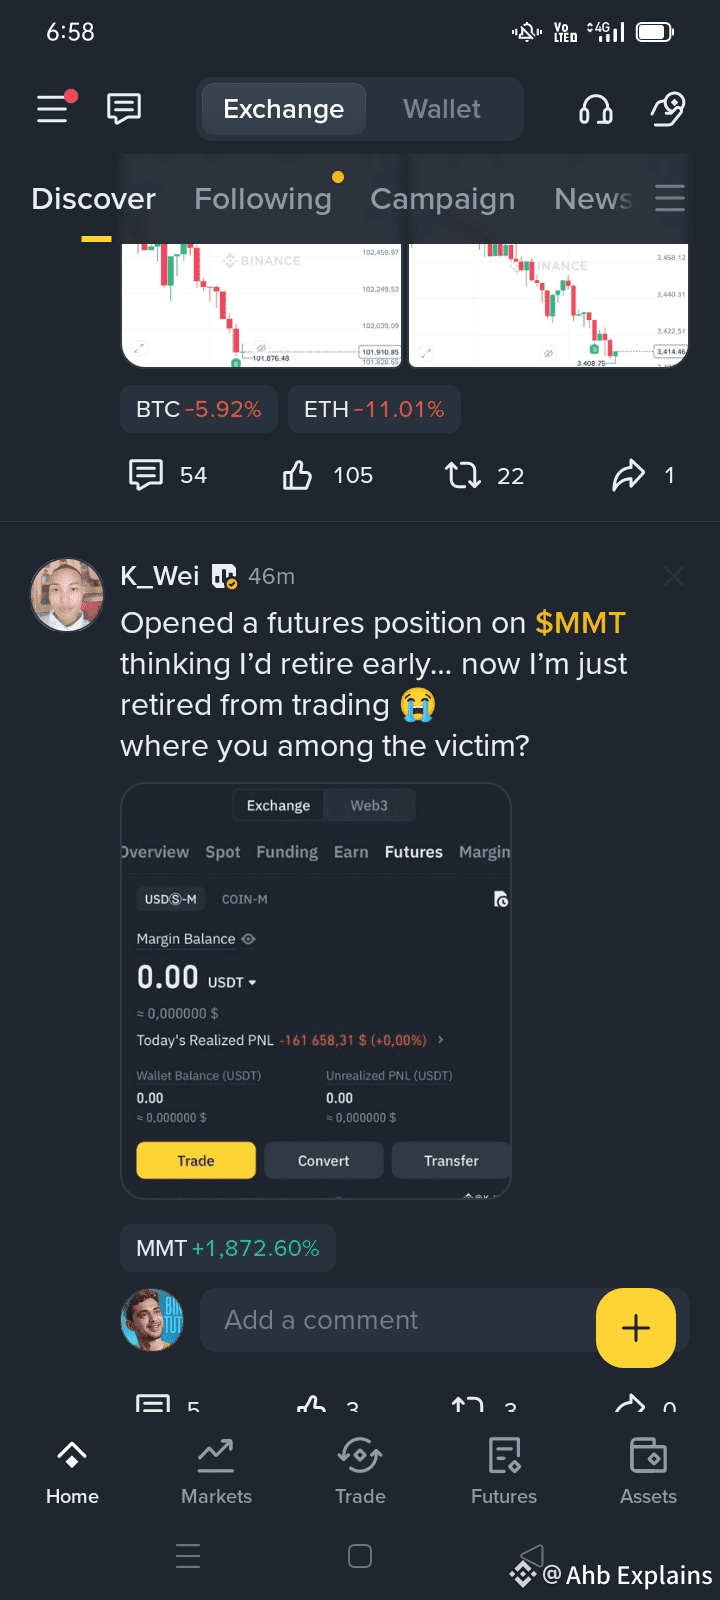720x1600 pixels.
Task: Open the Campaign tab
Action: click(442, 199)
